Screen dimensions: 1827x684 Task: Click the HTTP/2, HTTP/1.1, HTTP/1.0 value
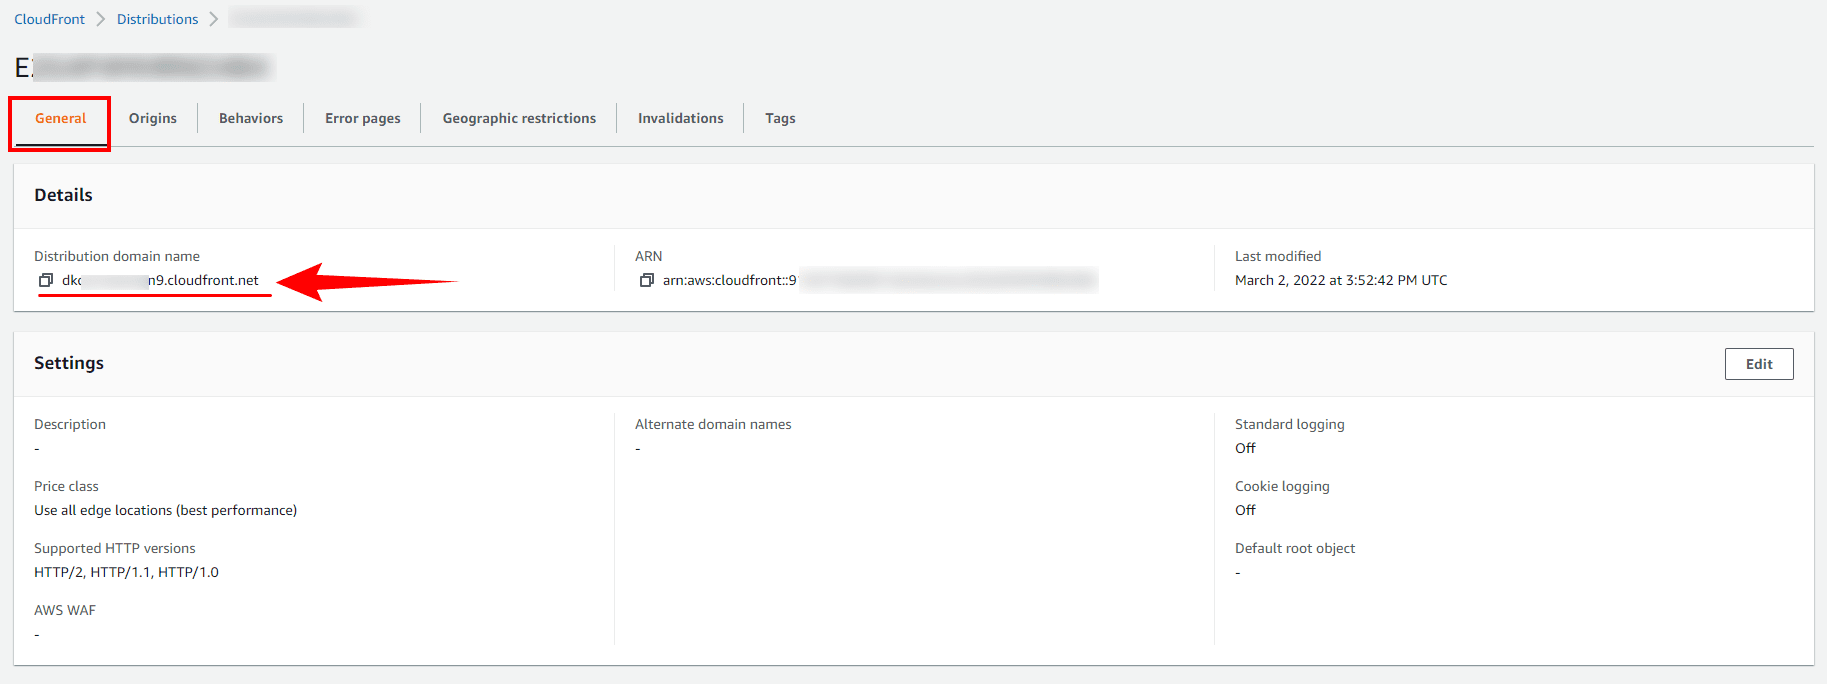[x=126, y=572]
